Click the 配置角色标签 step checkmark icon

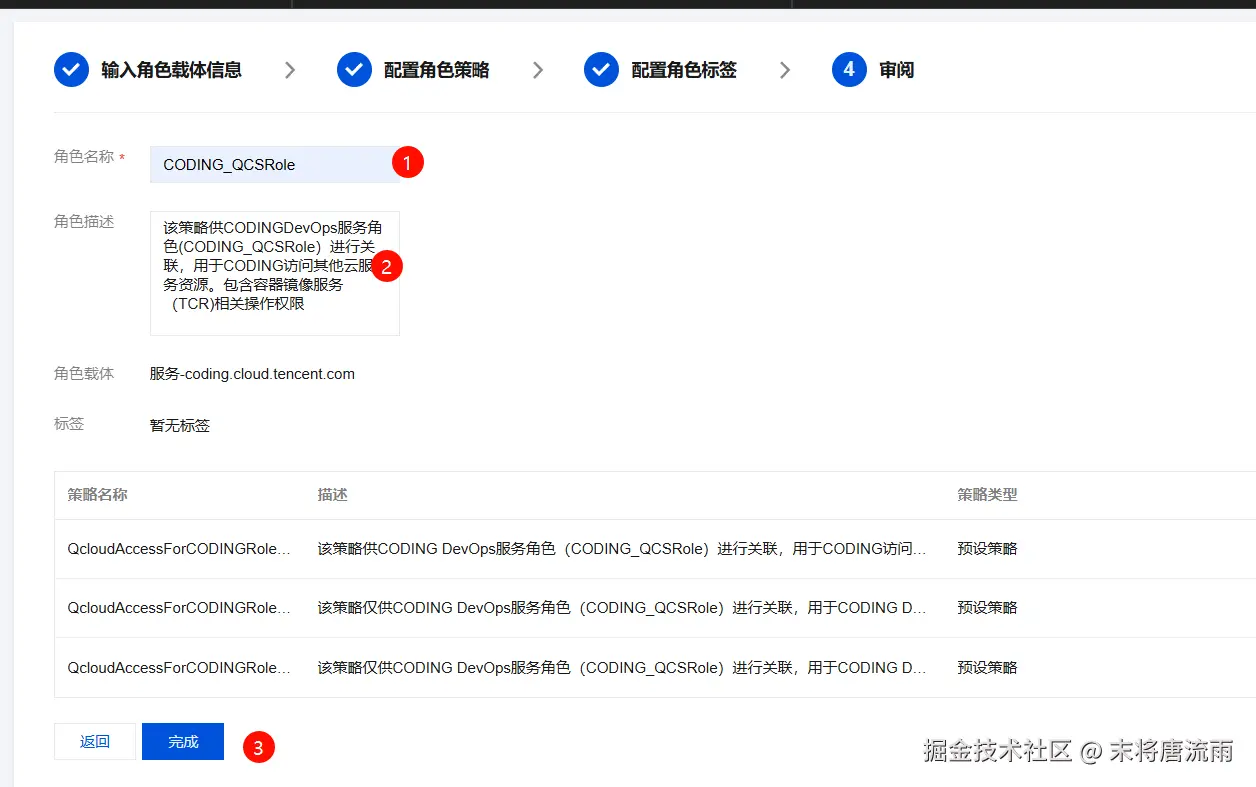tap(601, 70)
